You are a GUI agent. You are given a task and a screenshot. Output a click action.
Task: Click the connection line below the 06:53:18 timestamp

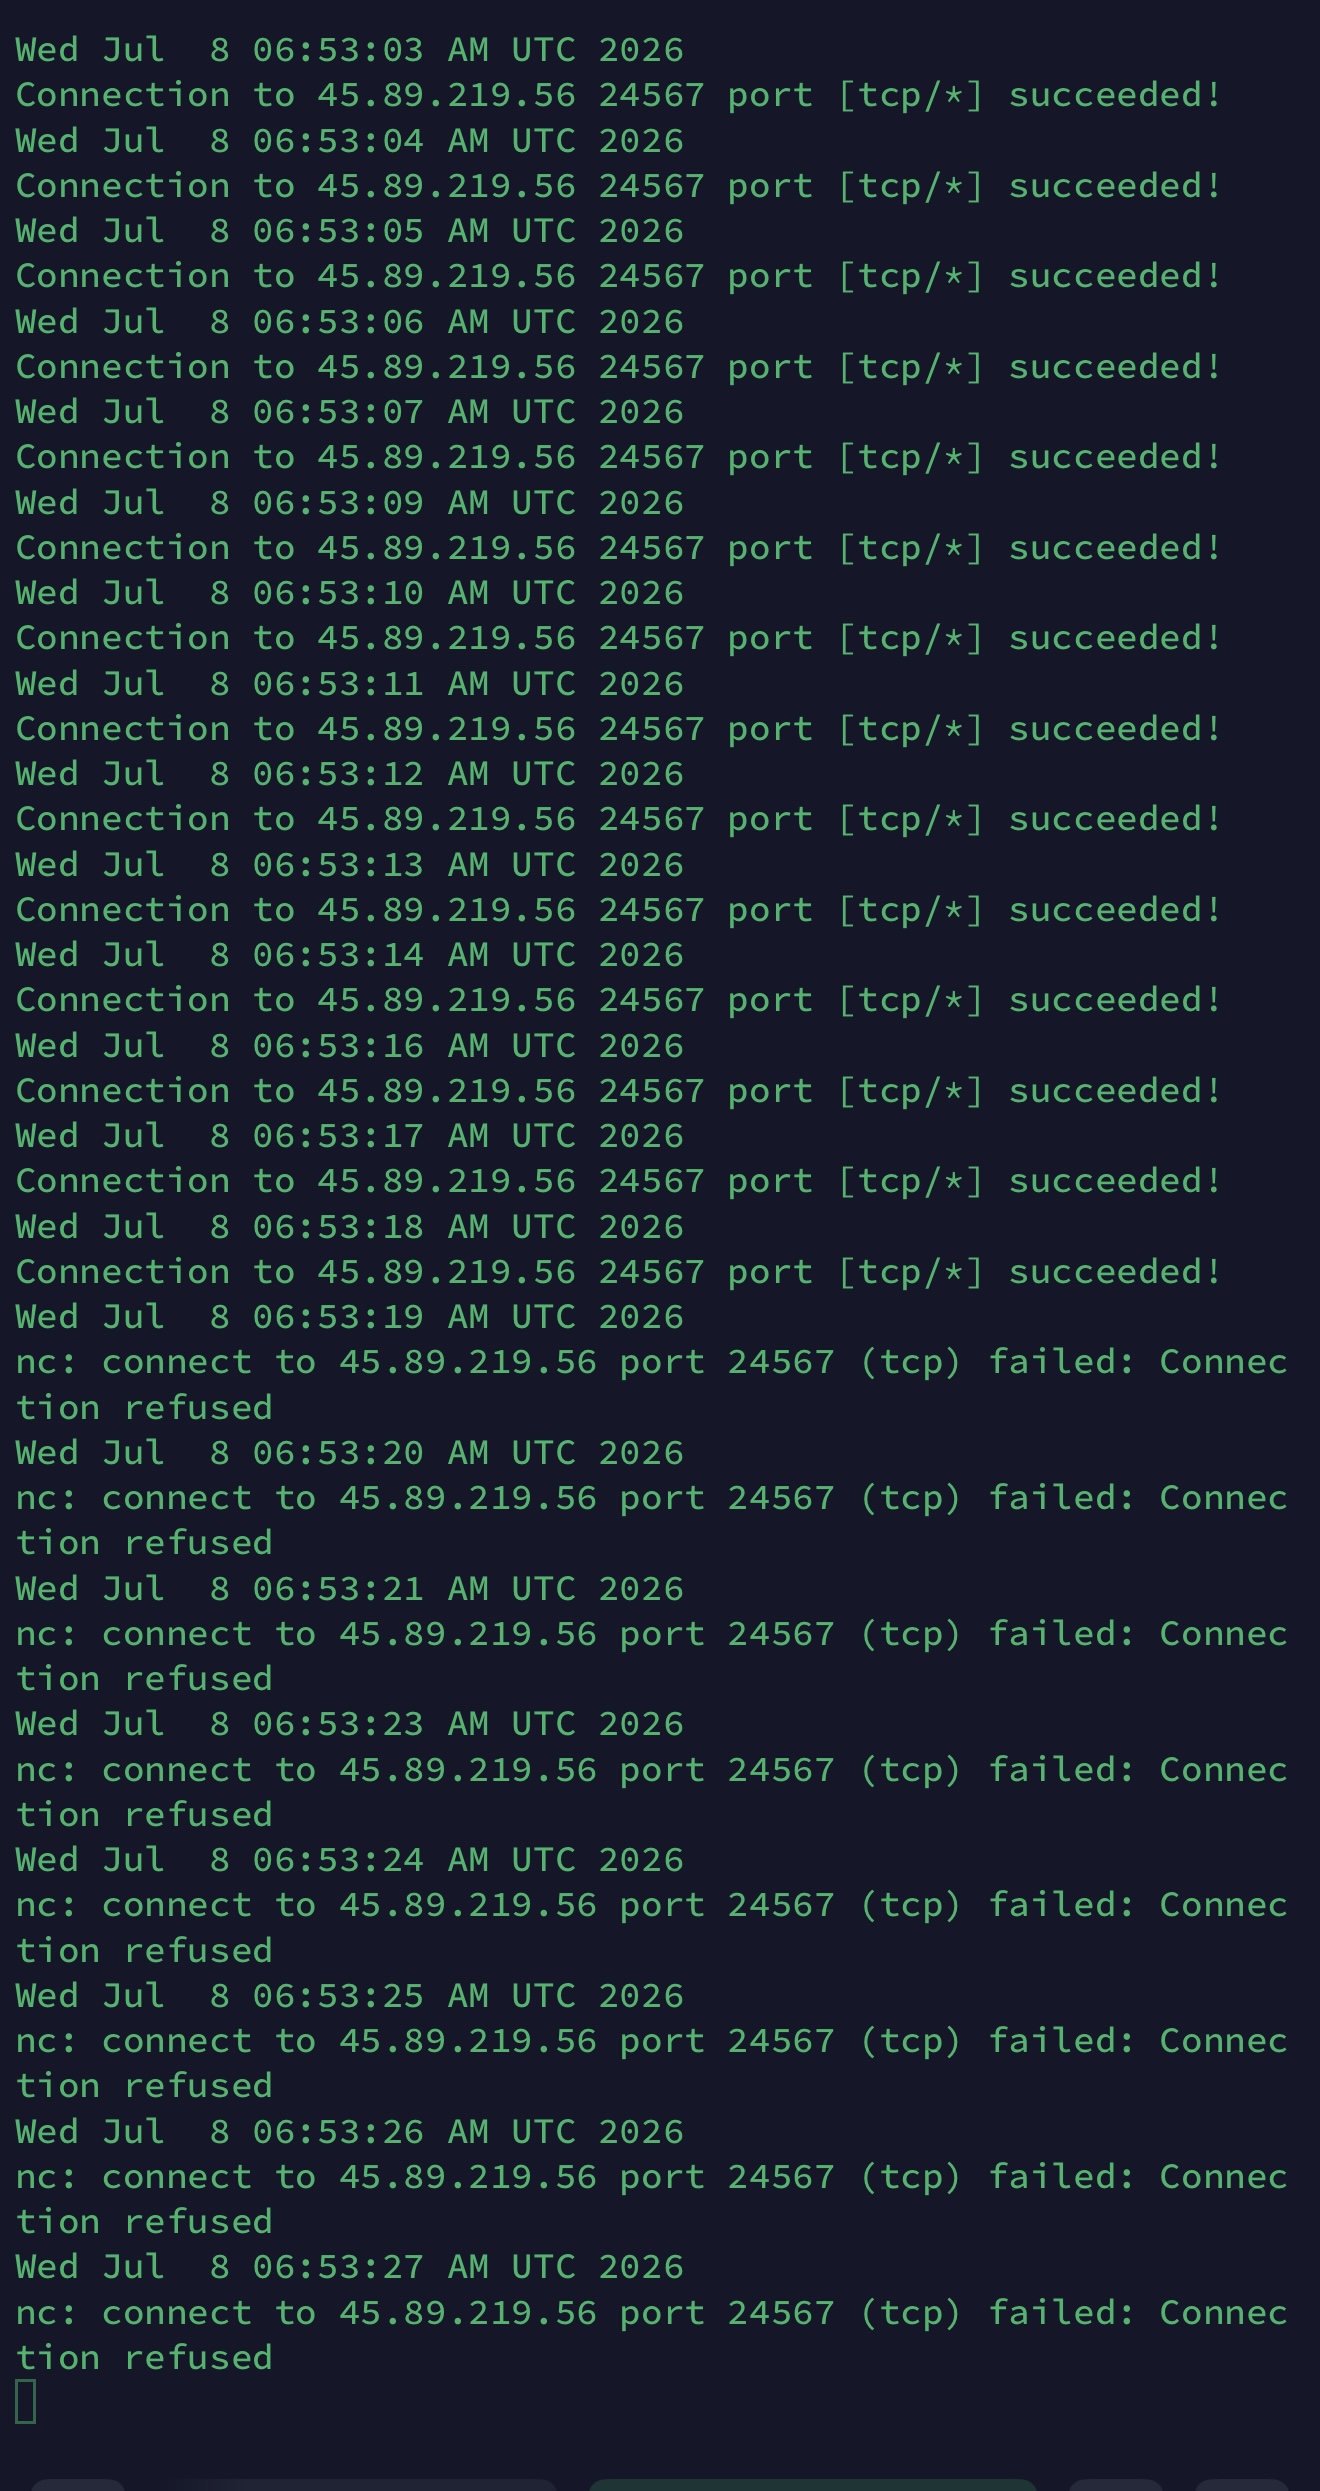[x=618, y=1271]
